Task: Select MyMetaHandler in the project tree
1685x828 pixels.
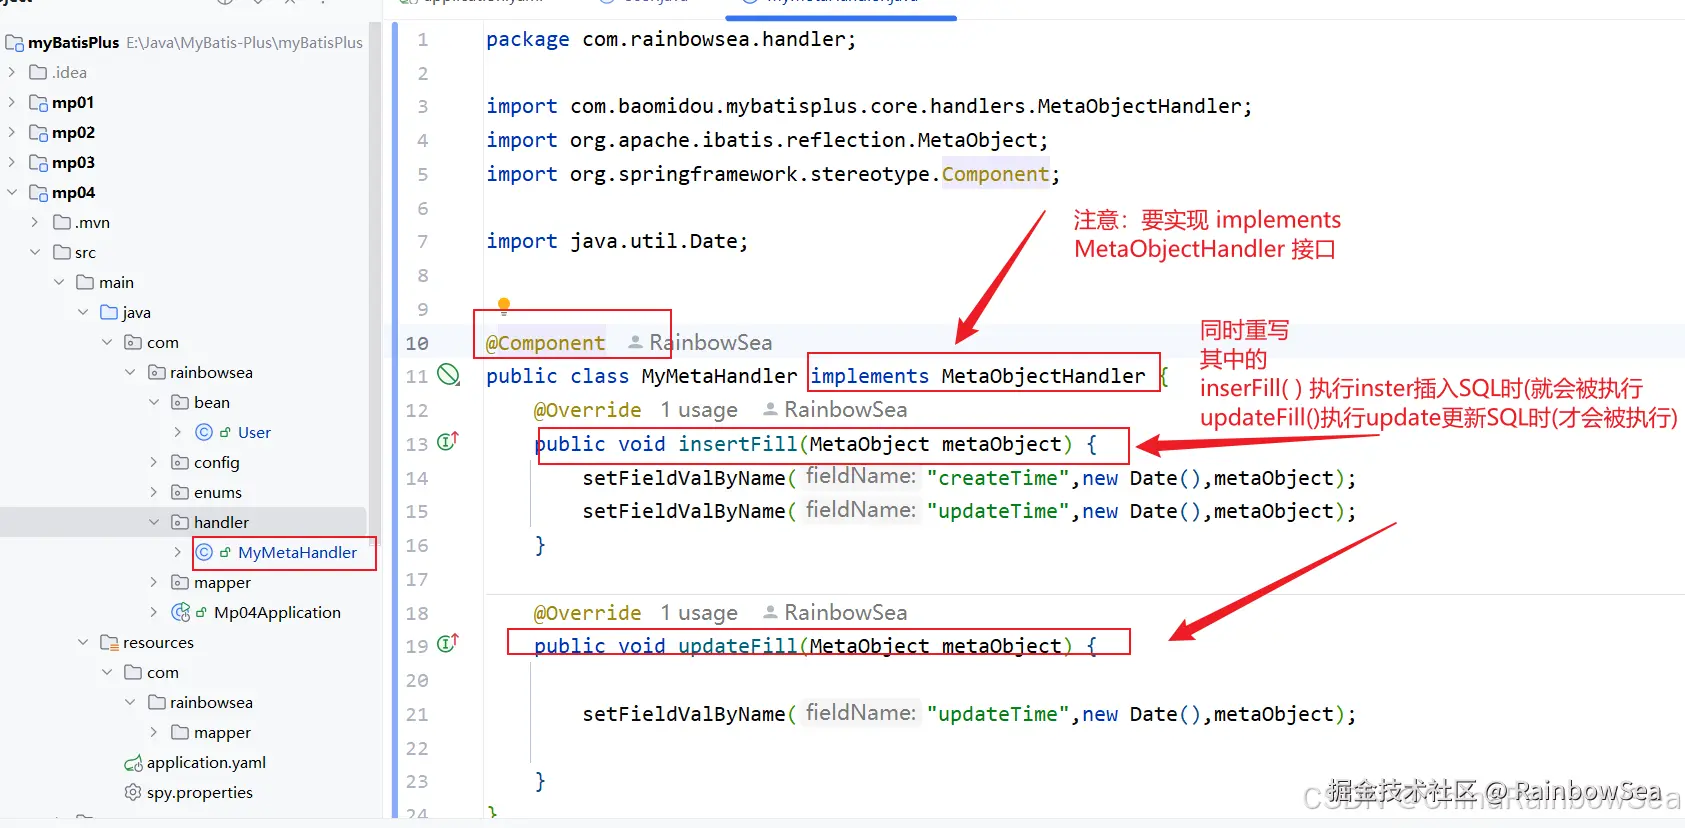Action: (297, 552)
